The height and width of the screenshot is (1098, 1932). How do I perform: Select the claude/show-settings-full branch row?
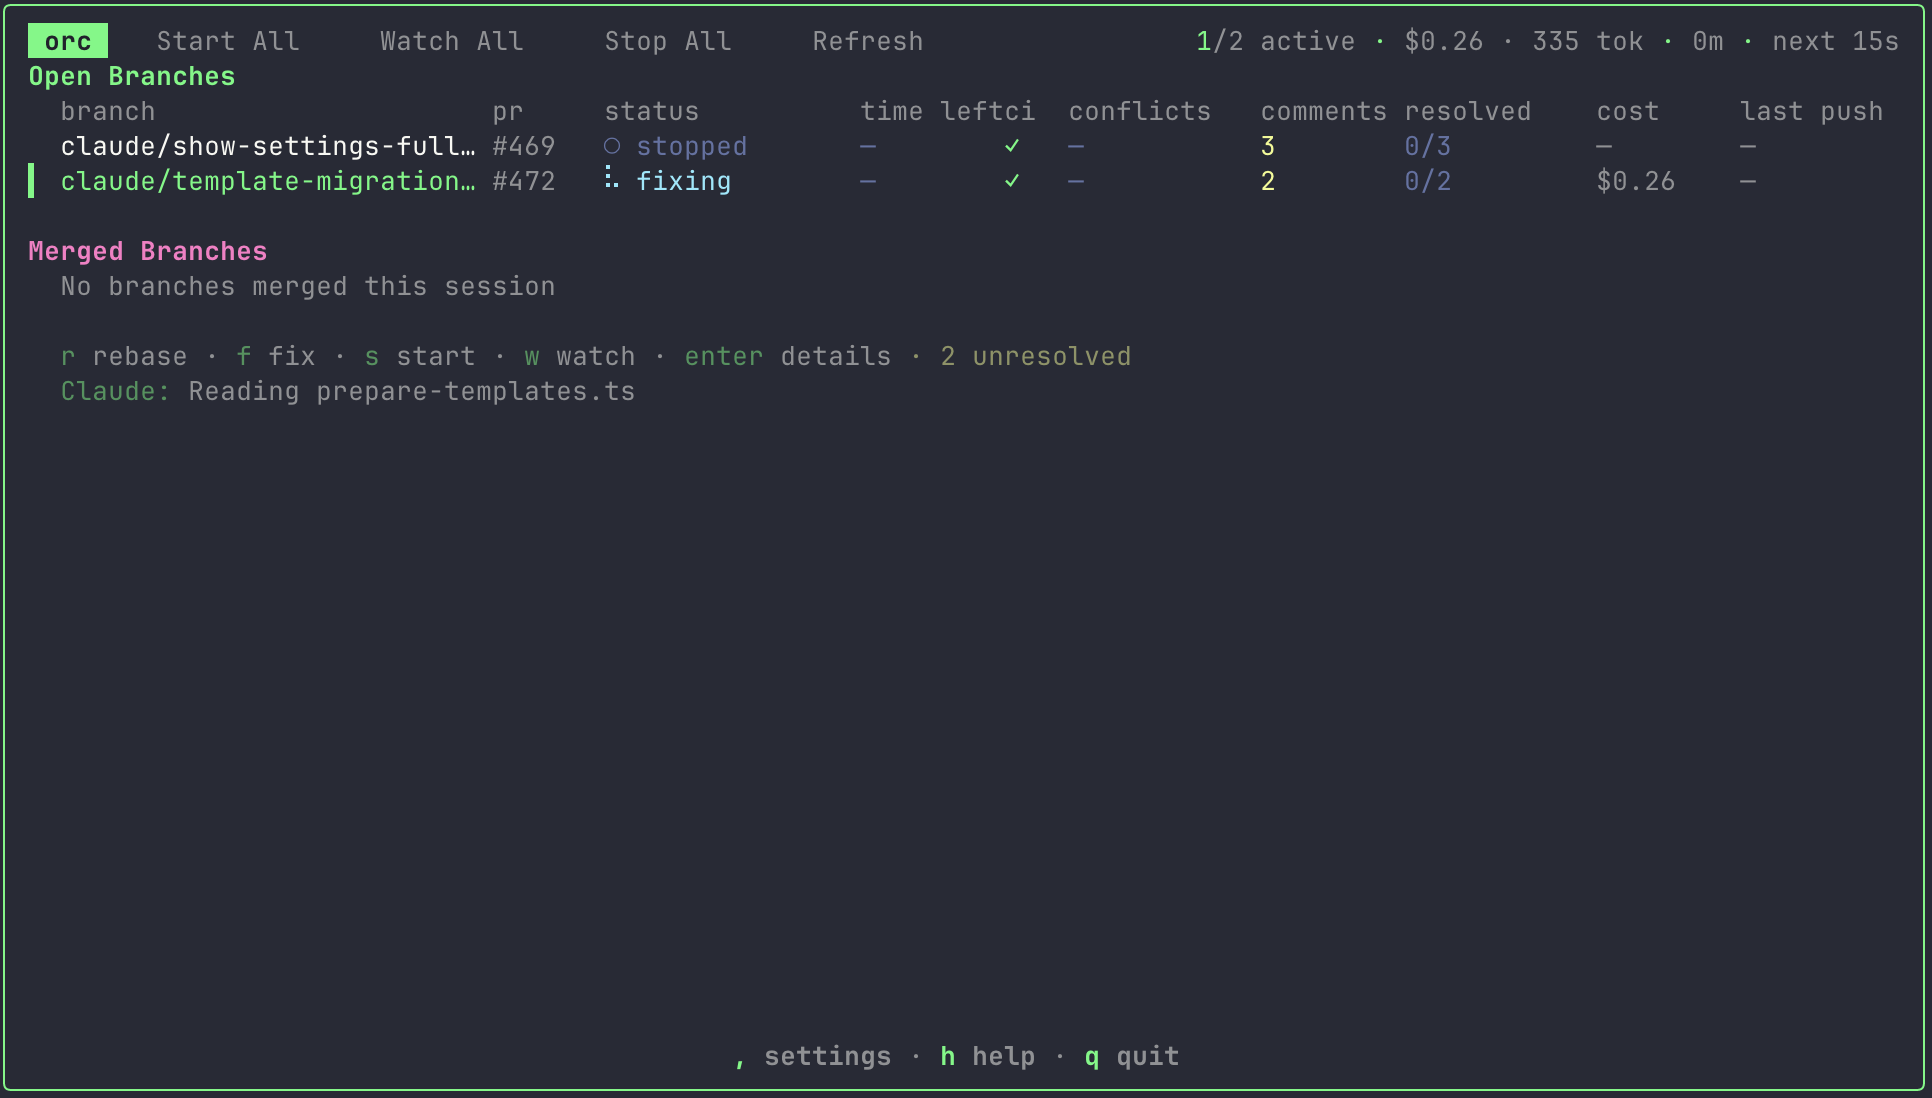tap(267, 146)
